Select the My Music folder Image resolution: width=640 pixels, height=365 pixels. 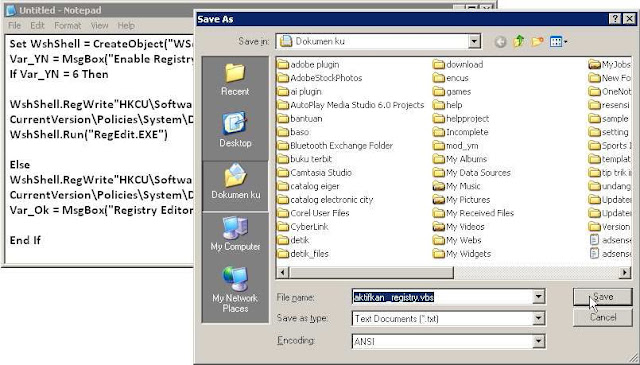coord(457,186)
